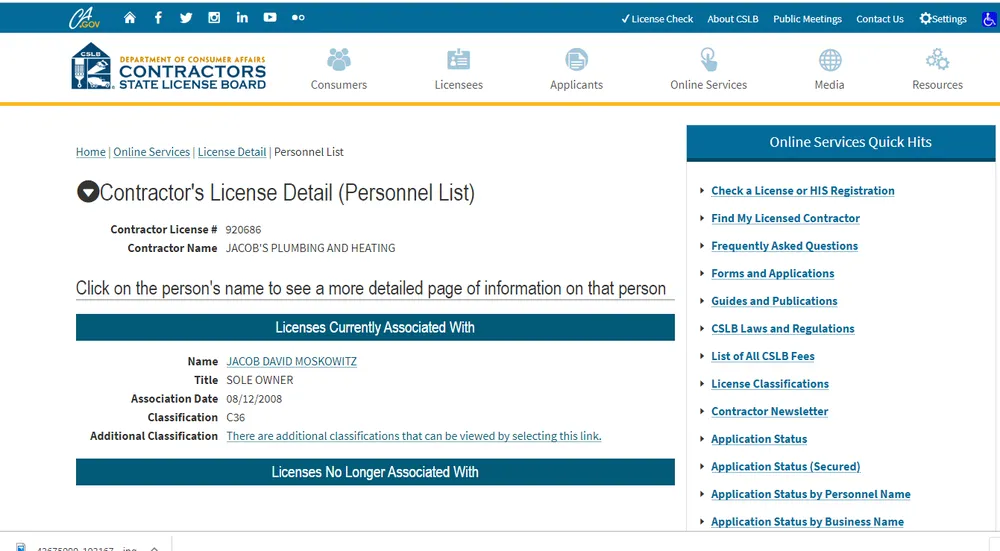Open the Settings gear in top bar
Image resolution: width=1000 pixels, height=551 pixels.
coord(943,19)
